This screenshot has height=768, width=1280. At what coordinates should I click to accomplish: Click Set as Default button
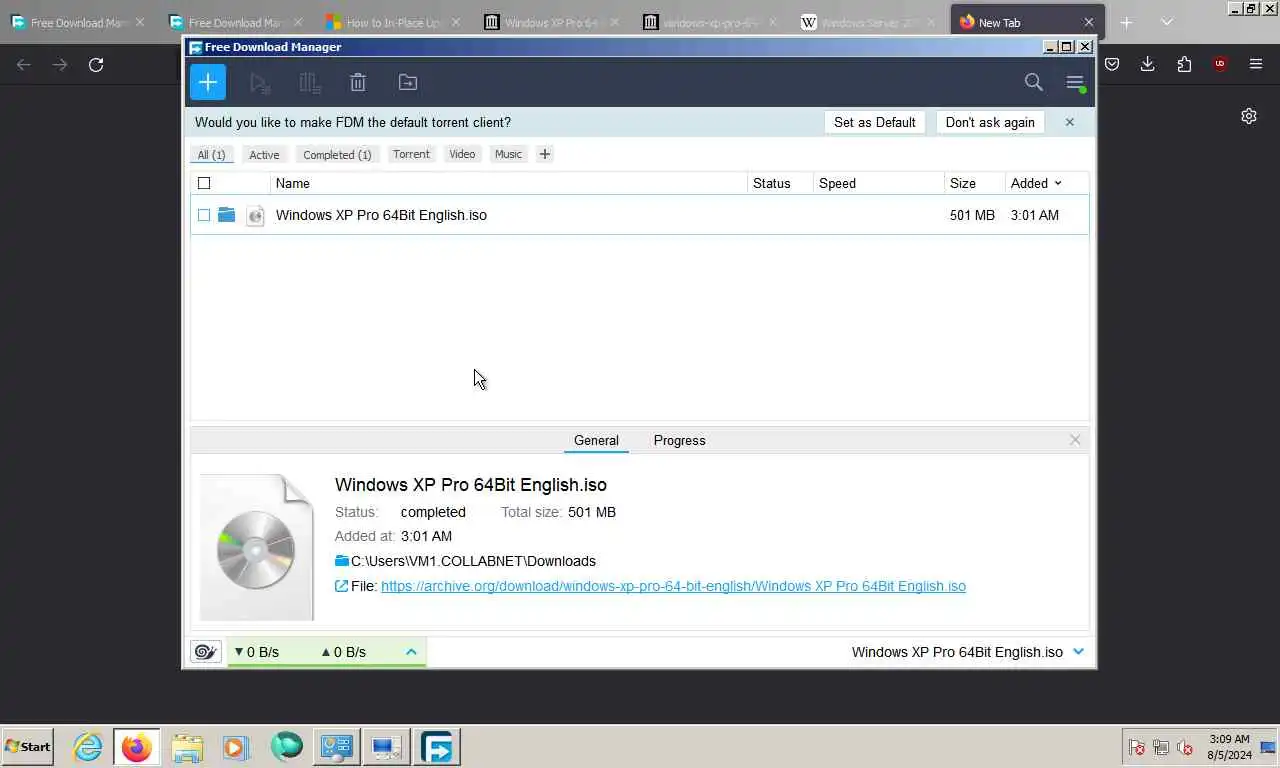point(875,122)
